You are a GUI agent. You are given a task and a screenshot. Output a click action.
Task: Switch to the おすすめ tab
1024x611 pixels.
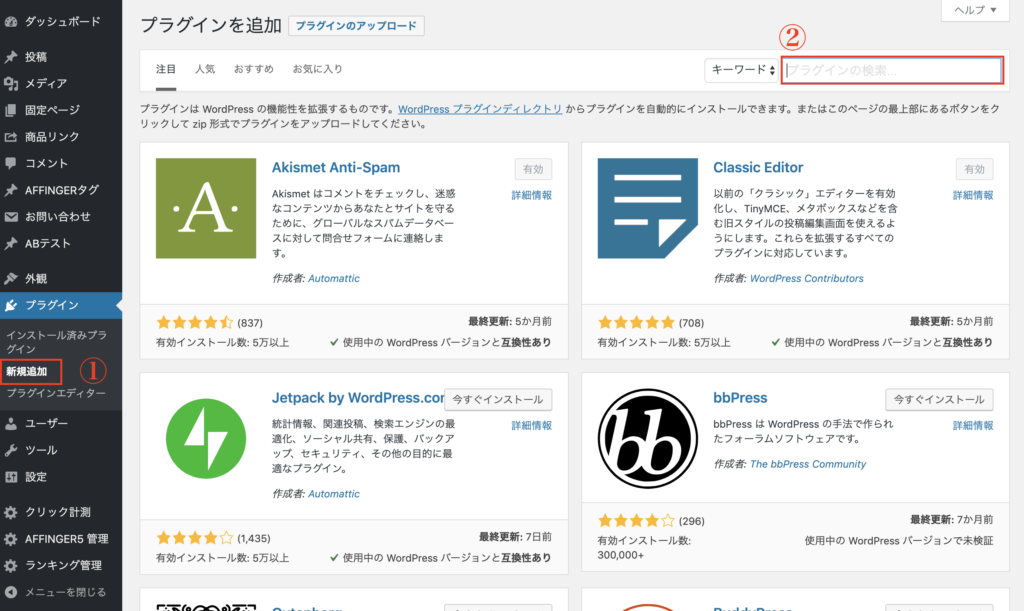click(253, 70)
